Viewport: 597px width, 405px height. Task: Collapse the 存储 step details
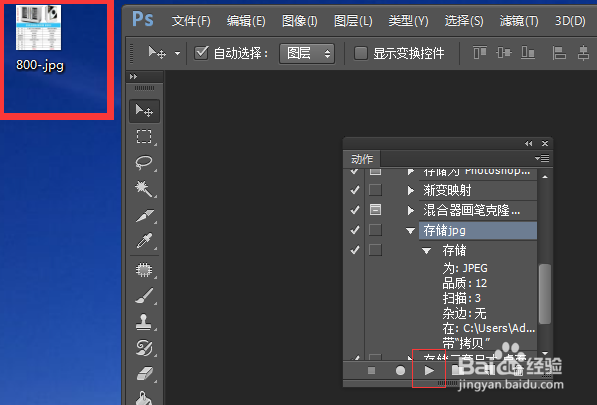[426, 251]
